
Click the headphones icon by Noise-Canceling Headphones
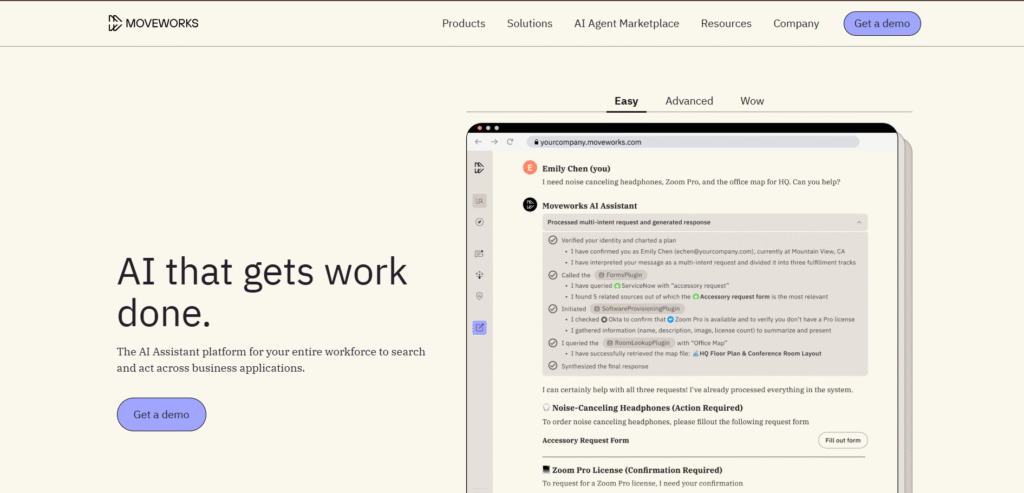coord(546,407)
